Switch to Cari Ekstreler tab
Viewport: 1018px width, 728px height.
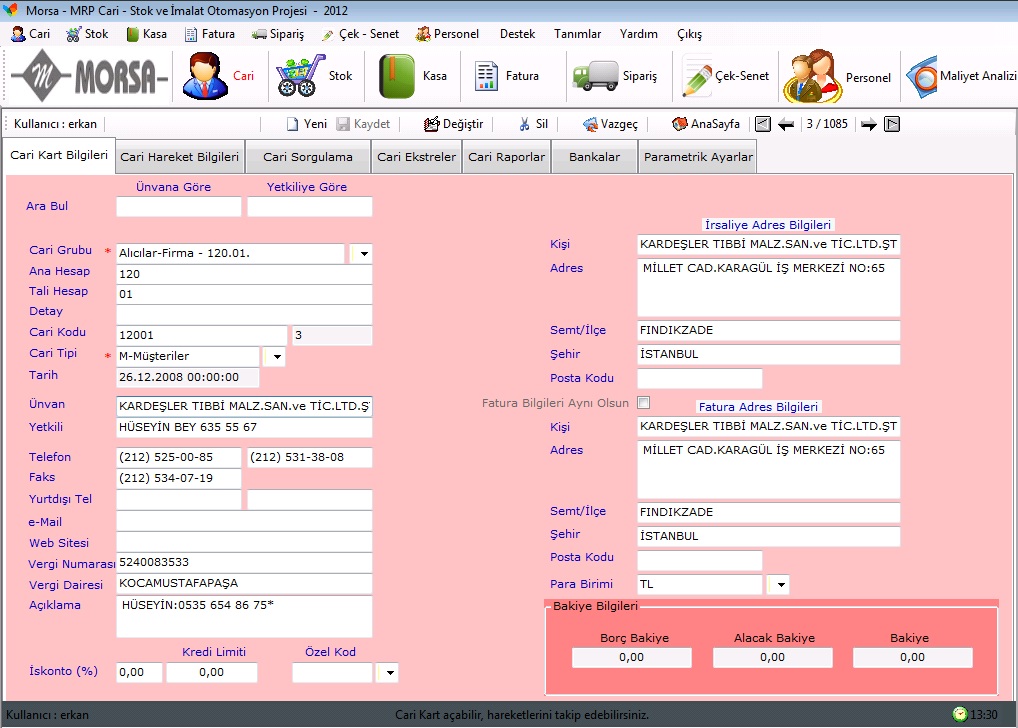[416, 157]
